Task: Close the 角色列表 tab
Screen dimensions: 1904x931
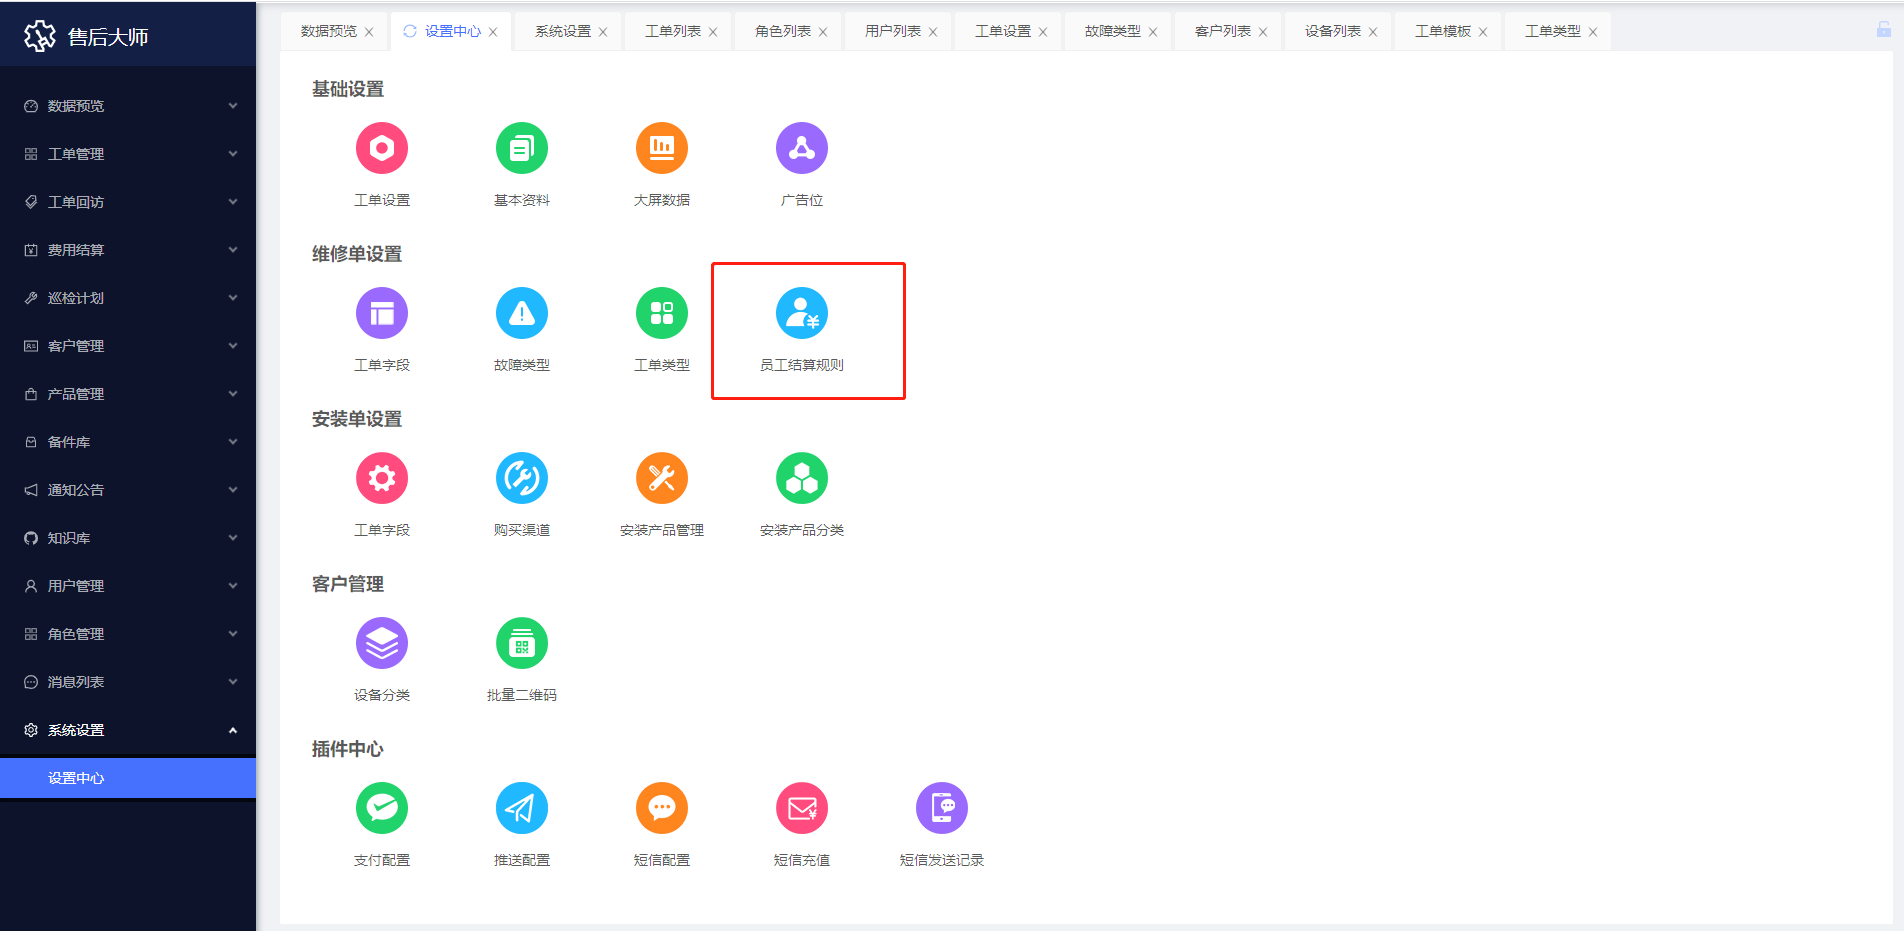Action: coord(823,32)
